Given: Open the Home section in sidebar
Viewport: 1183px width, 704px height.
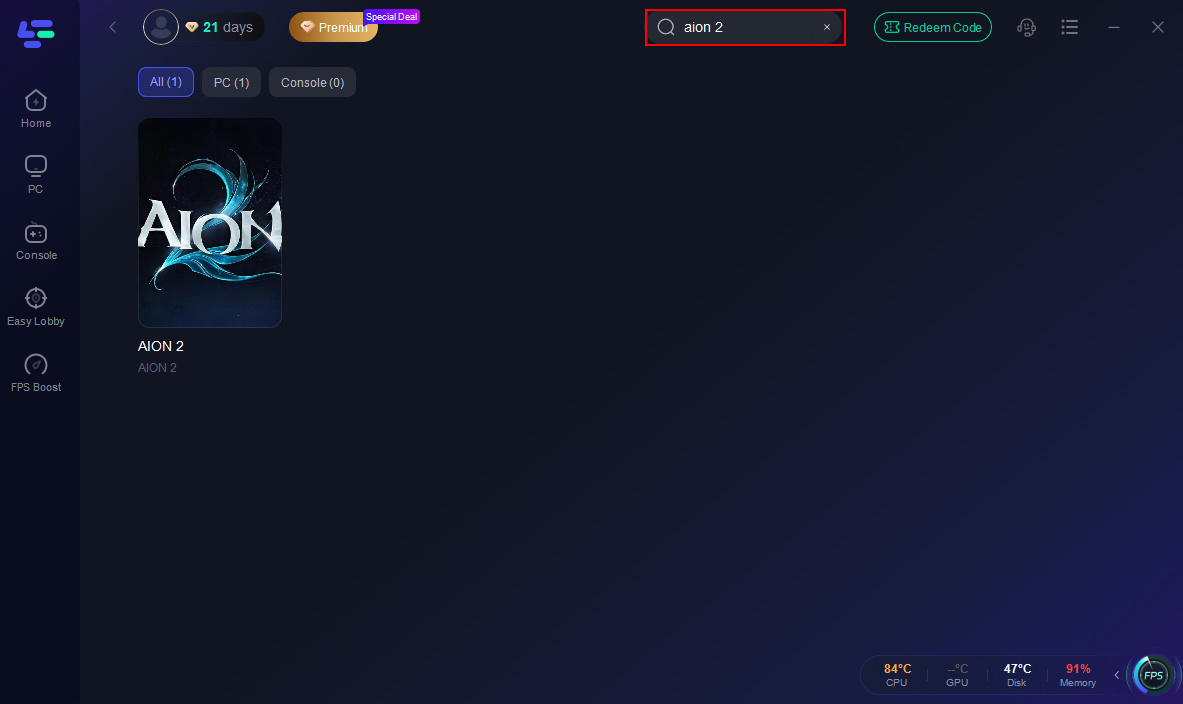Looking at the screenshot, I should pos(36,109).
